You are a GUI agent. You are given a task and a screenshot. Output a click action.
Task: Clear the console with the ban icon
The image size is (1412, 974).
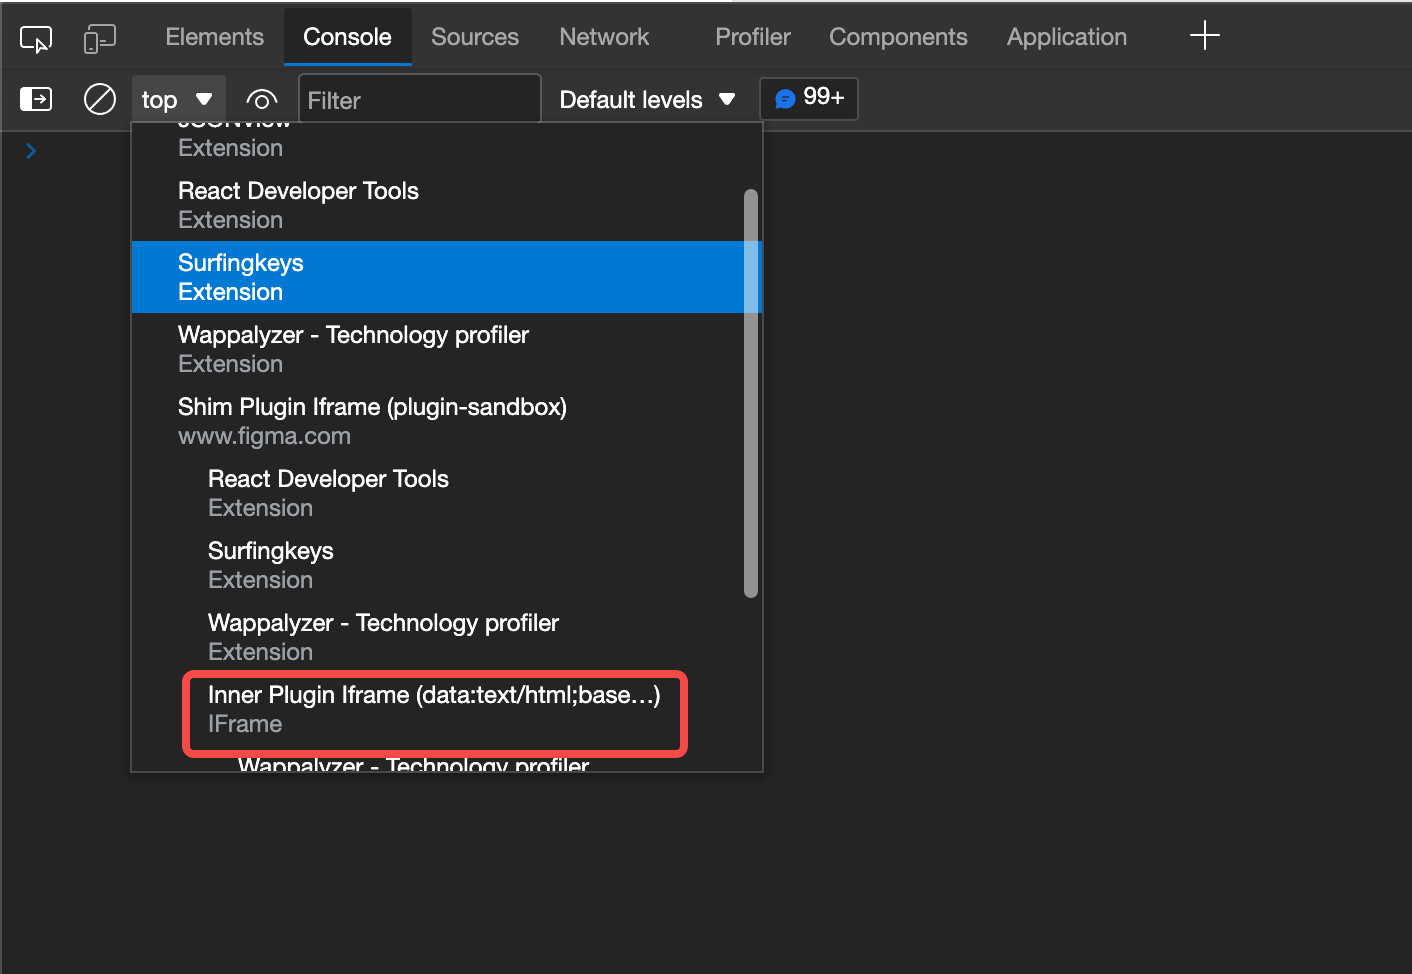tap(100, 99)
